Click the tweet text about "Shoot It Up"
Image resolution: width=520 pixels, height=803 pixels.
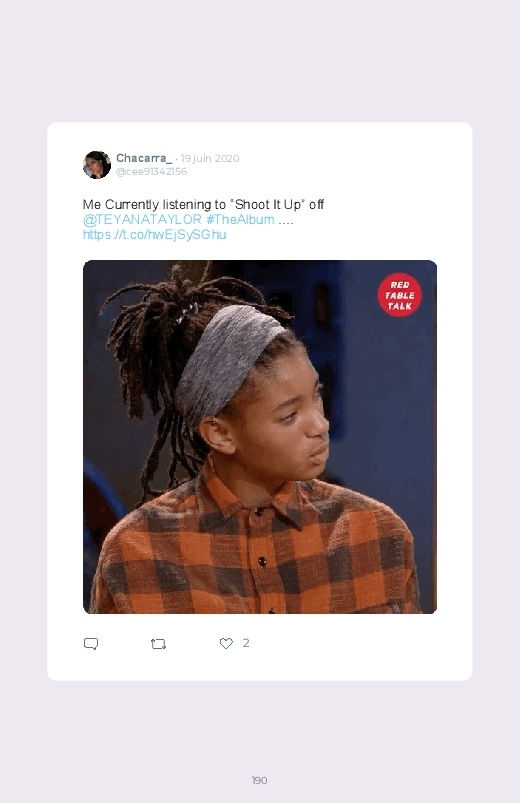203,205
